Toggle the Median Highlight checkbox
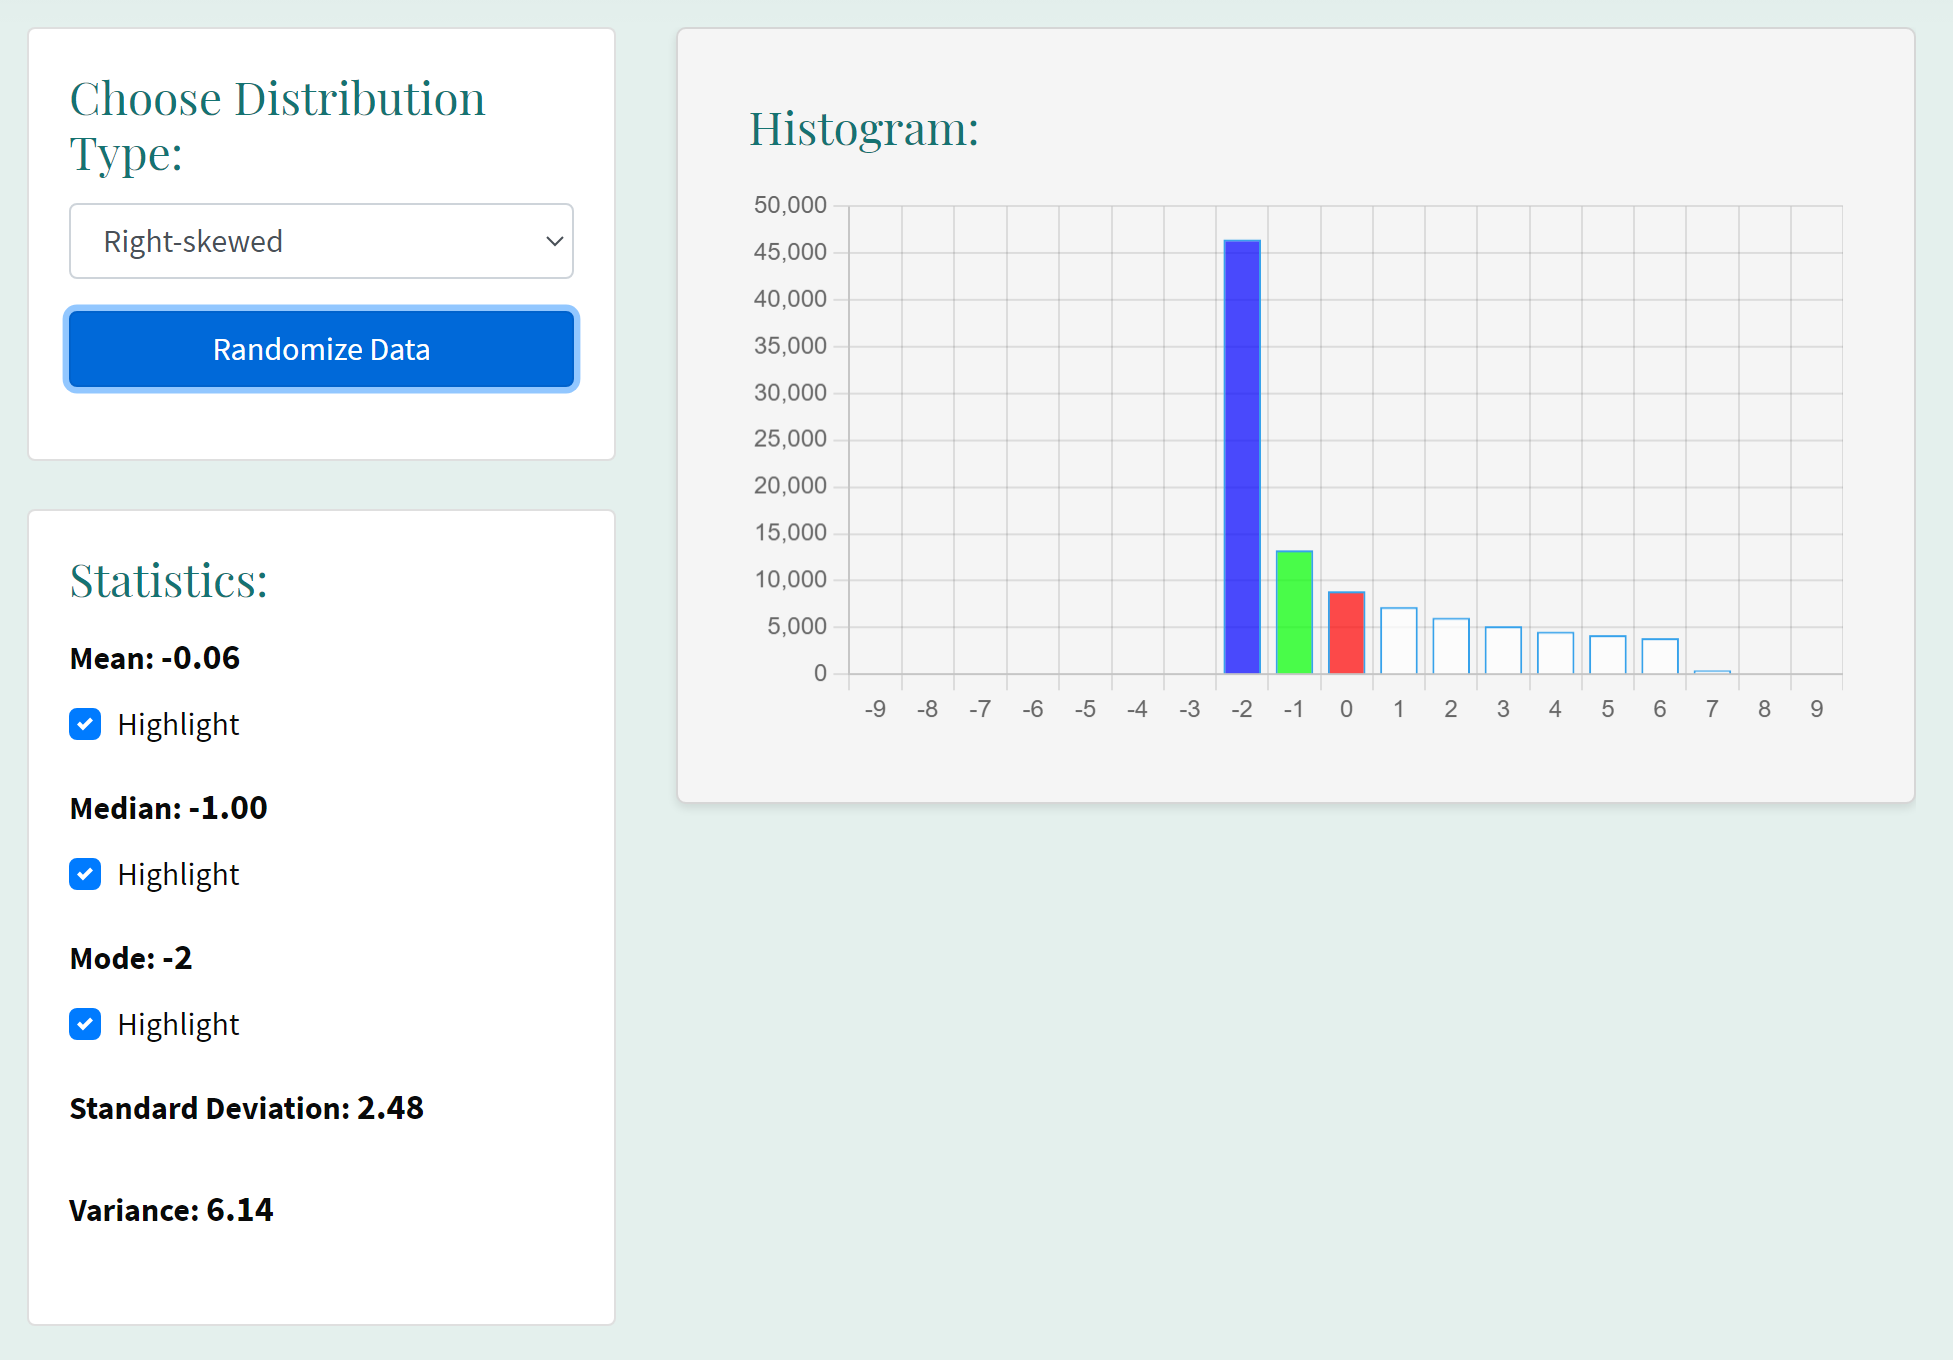This screenshot has width=1954, height=1360. coord(85,874)
